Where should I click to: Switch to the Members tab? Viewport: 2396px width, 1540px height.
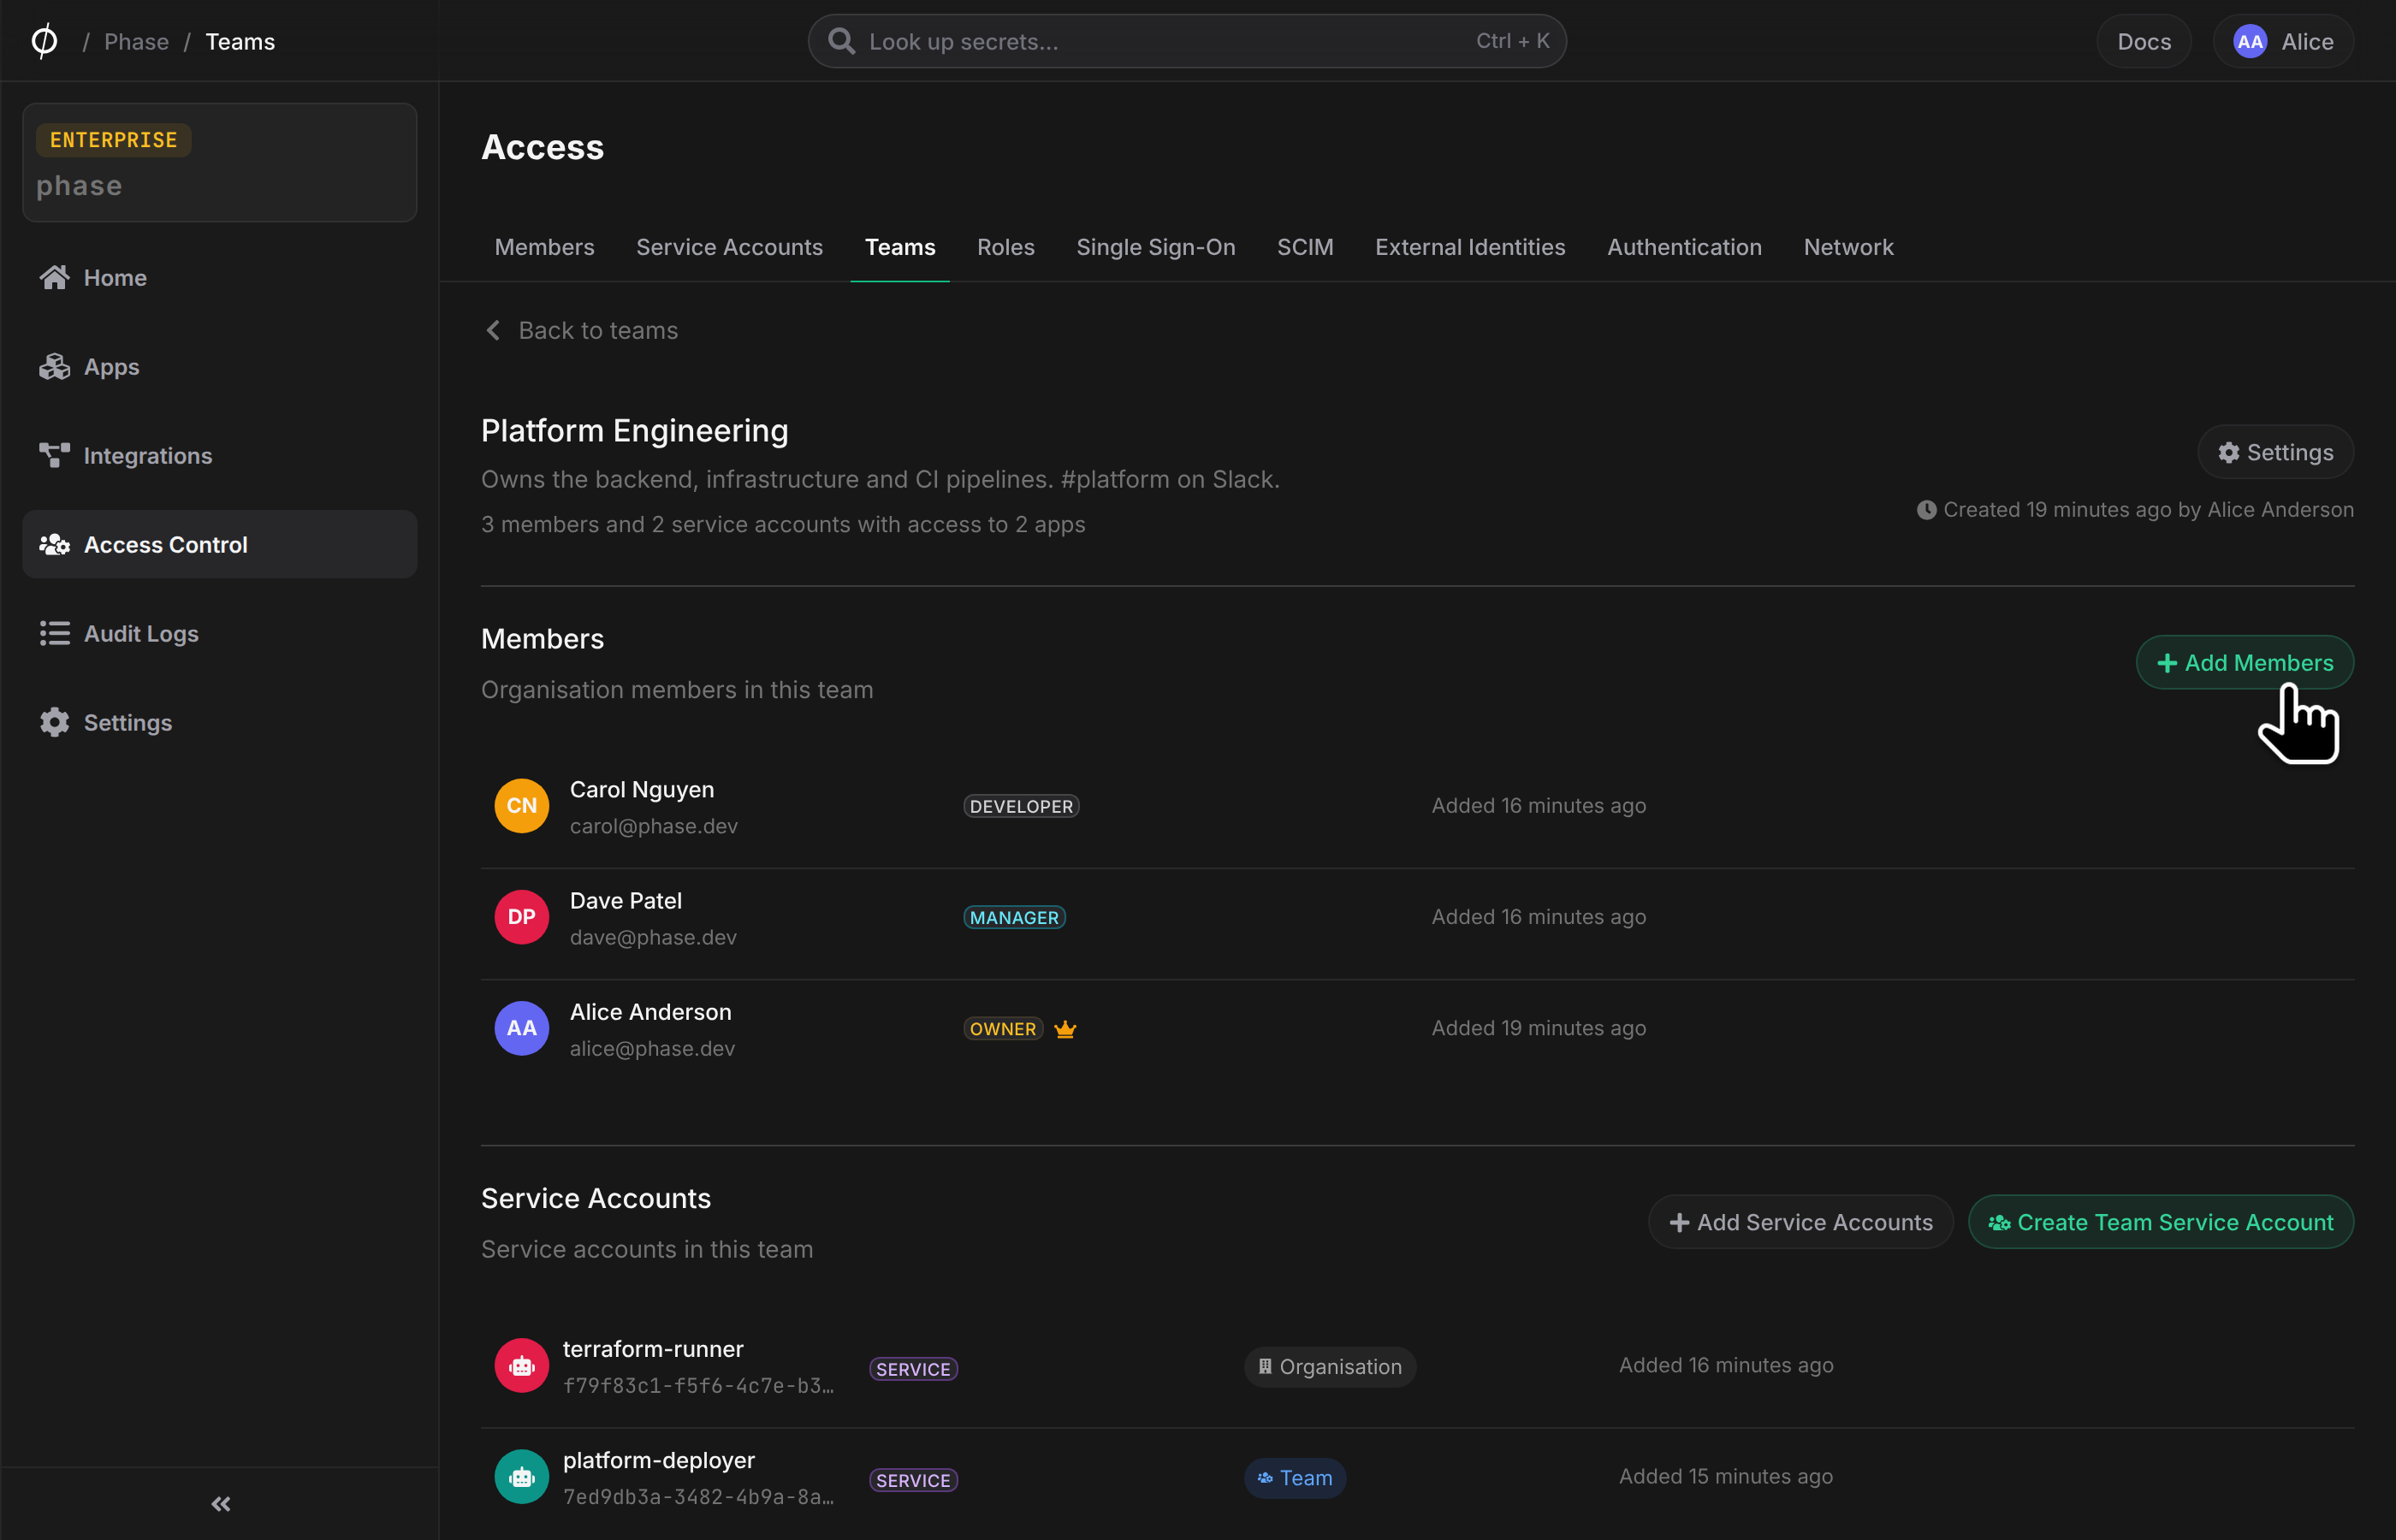pos(544,247)
